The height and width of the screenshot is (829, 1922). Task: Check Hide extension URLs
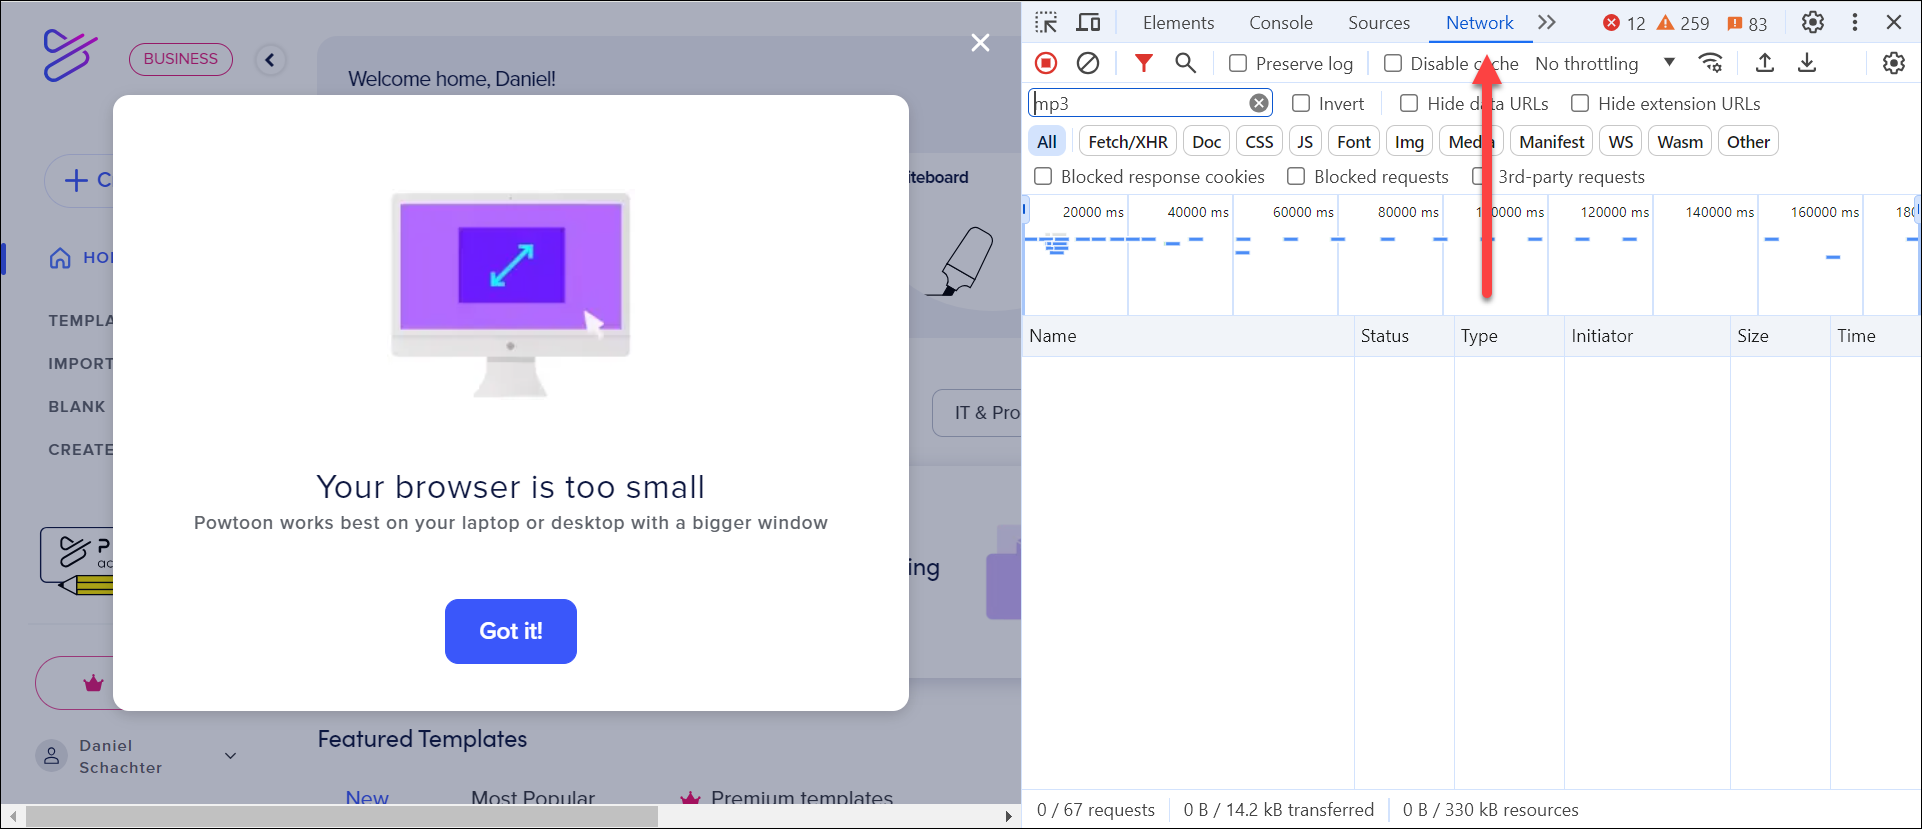point(1580,103)
